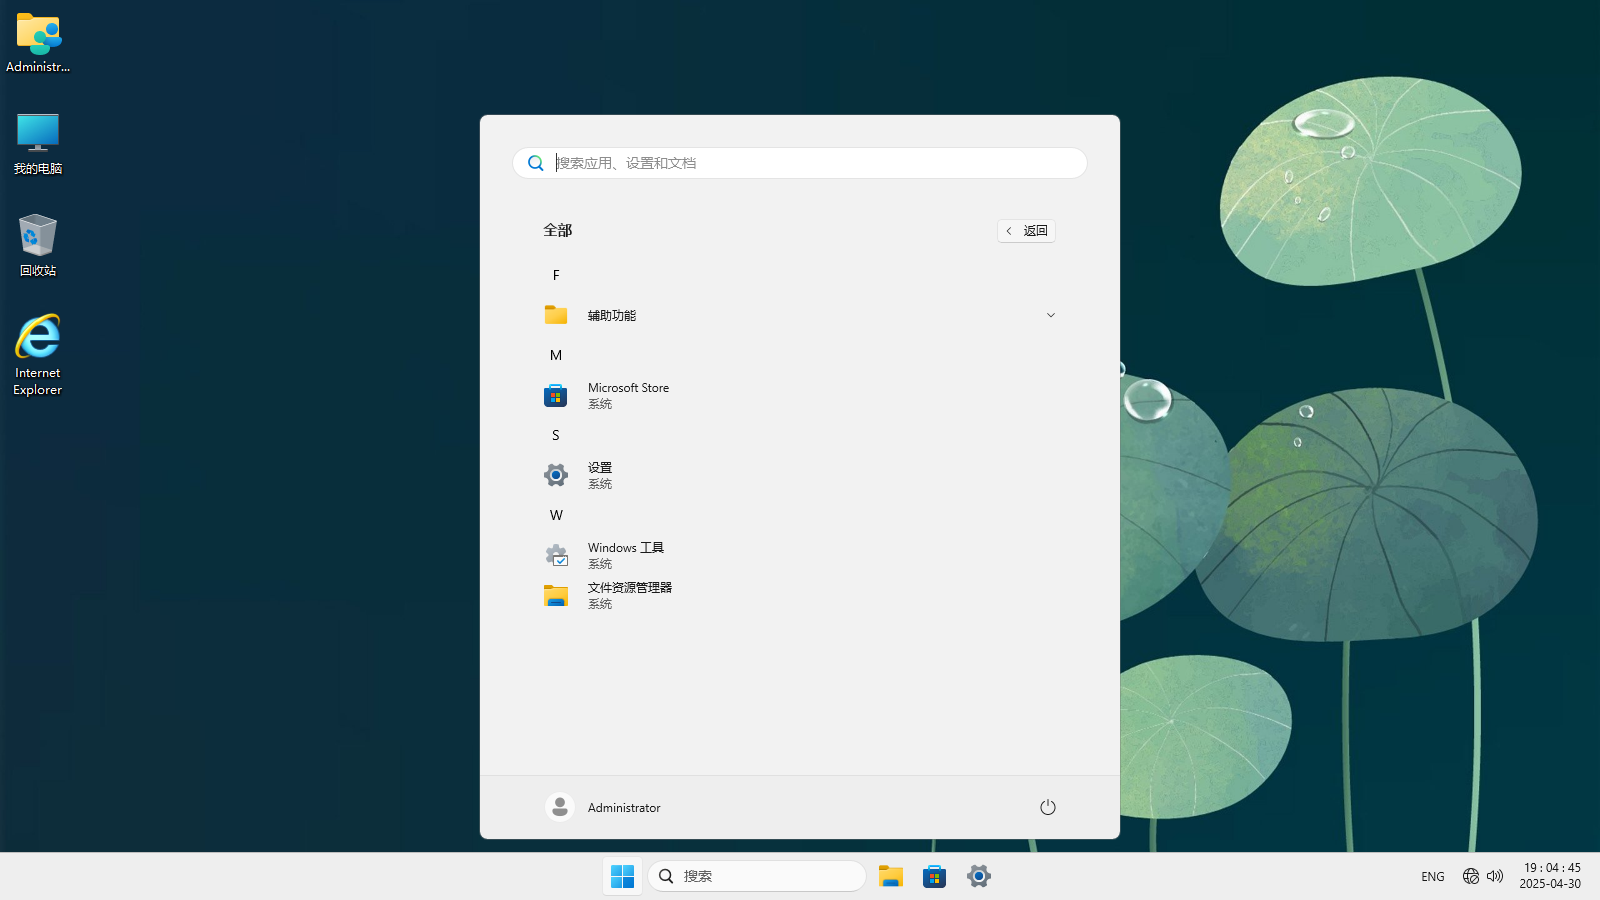The height and width of the screenshot is (900, 1600).
Task: Click the network globe tray icon
Action: tap(1470, 876)
